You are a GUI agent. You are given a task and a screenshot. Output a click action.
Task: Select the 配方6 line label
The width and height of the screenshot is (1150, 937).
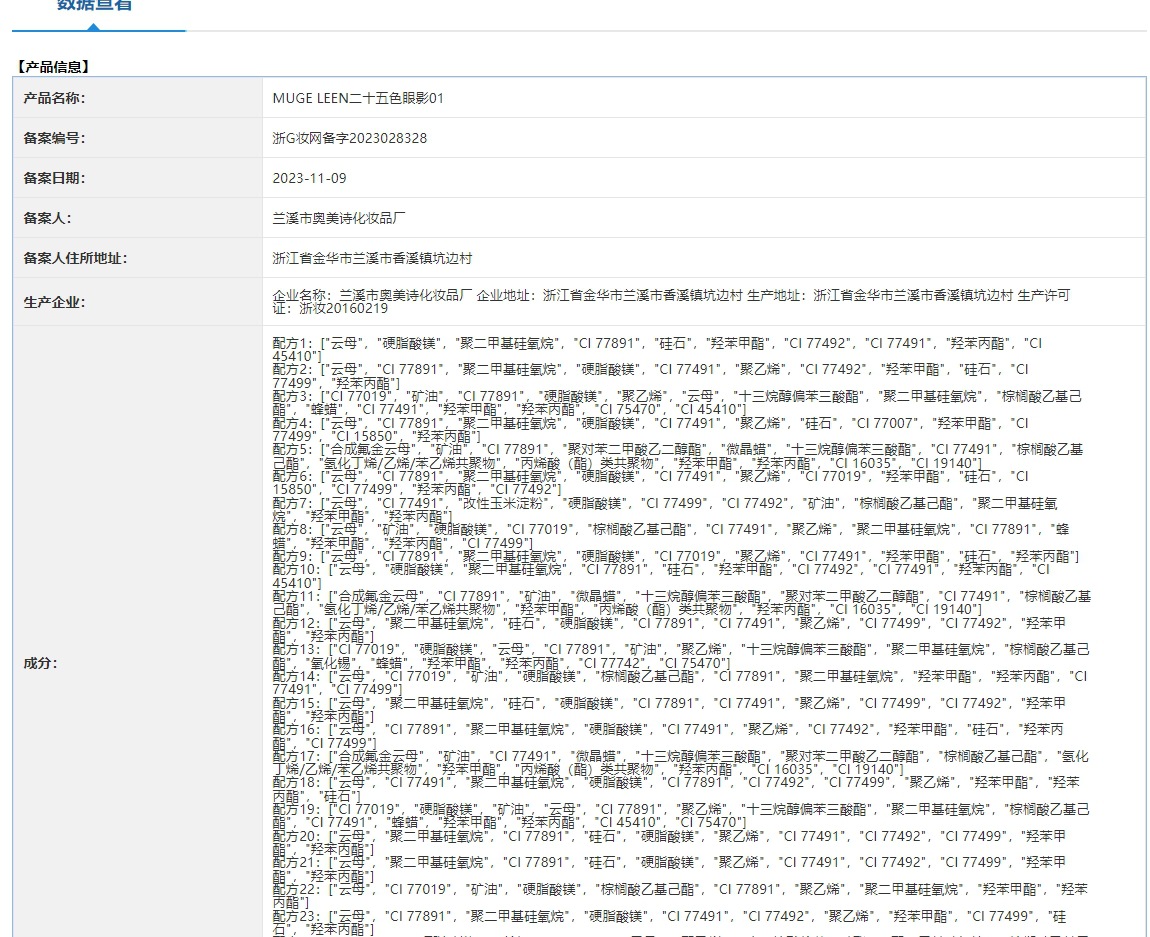[x=293, y=477]
